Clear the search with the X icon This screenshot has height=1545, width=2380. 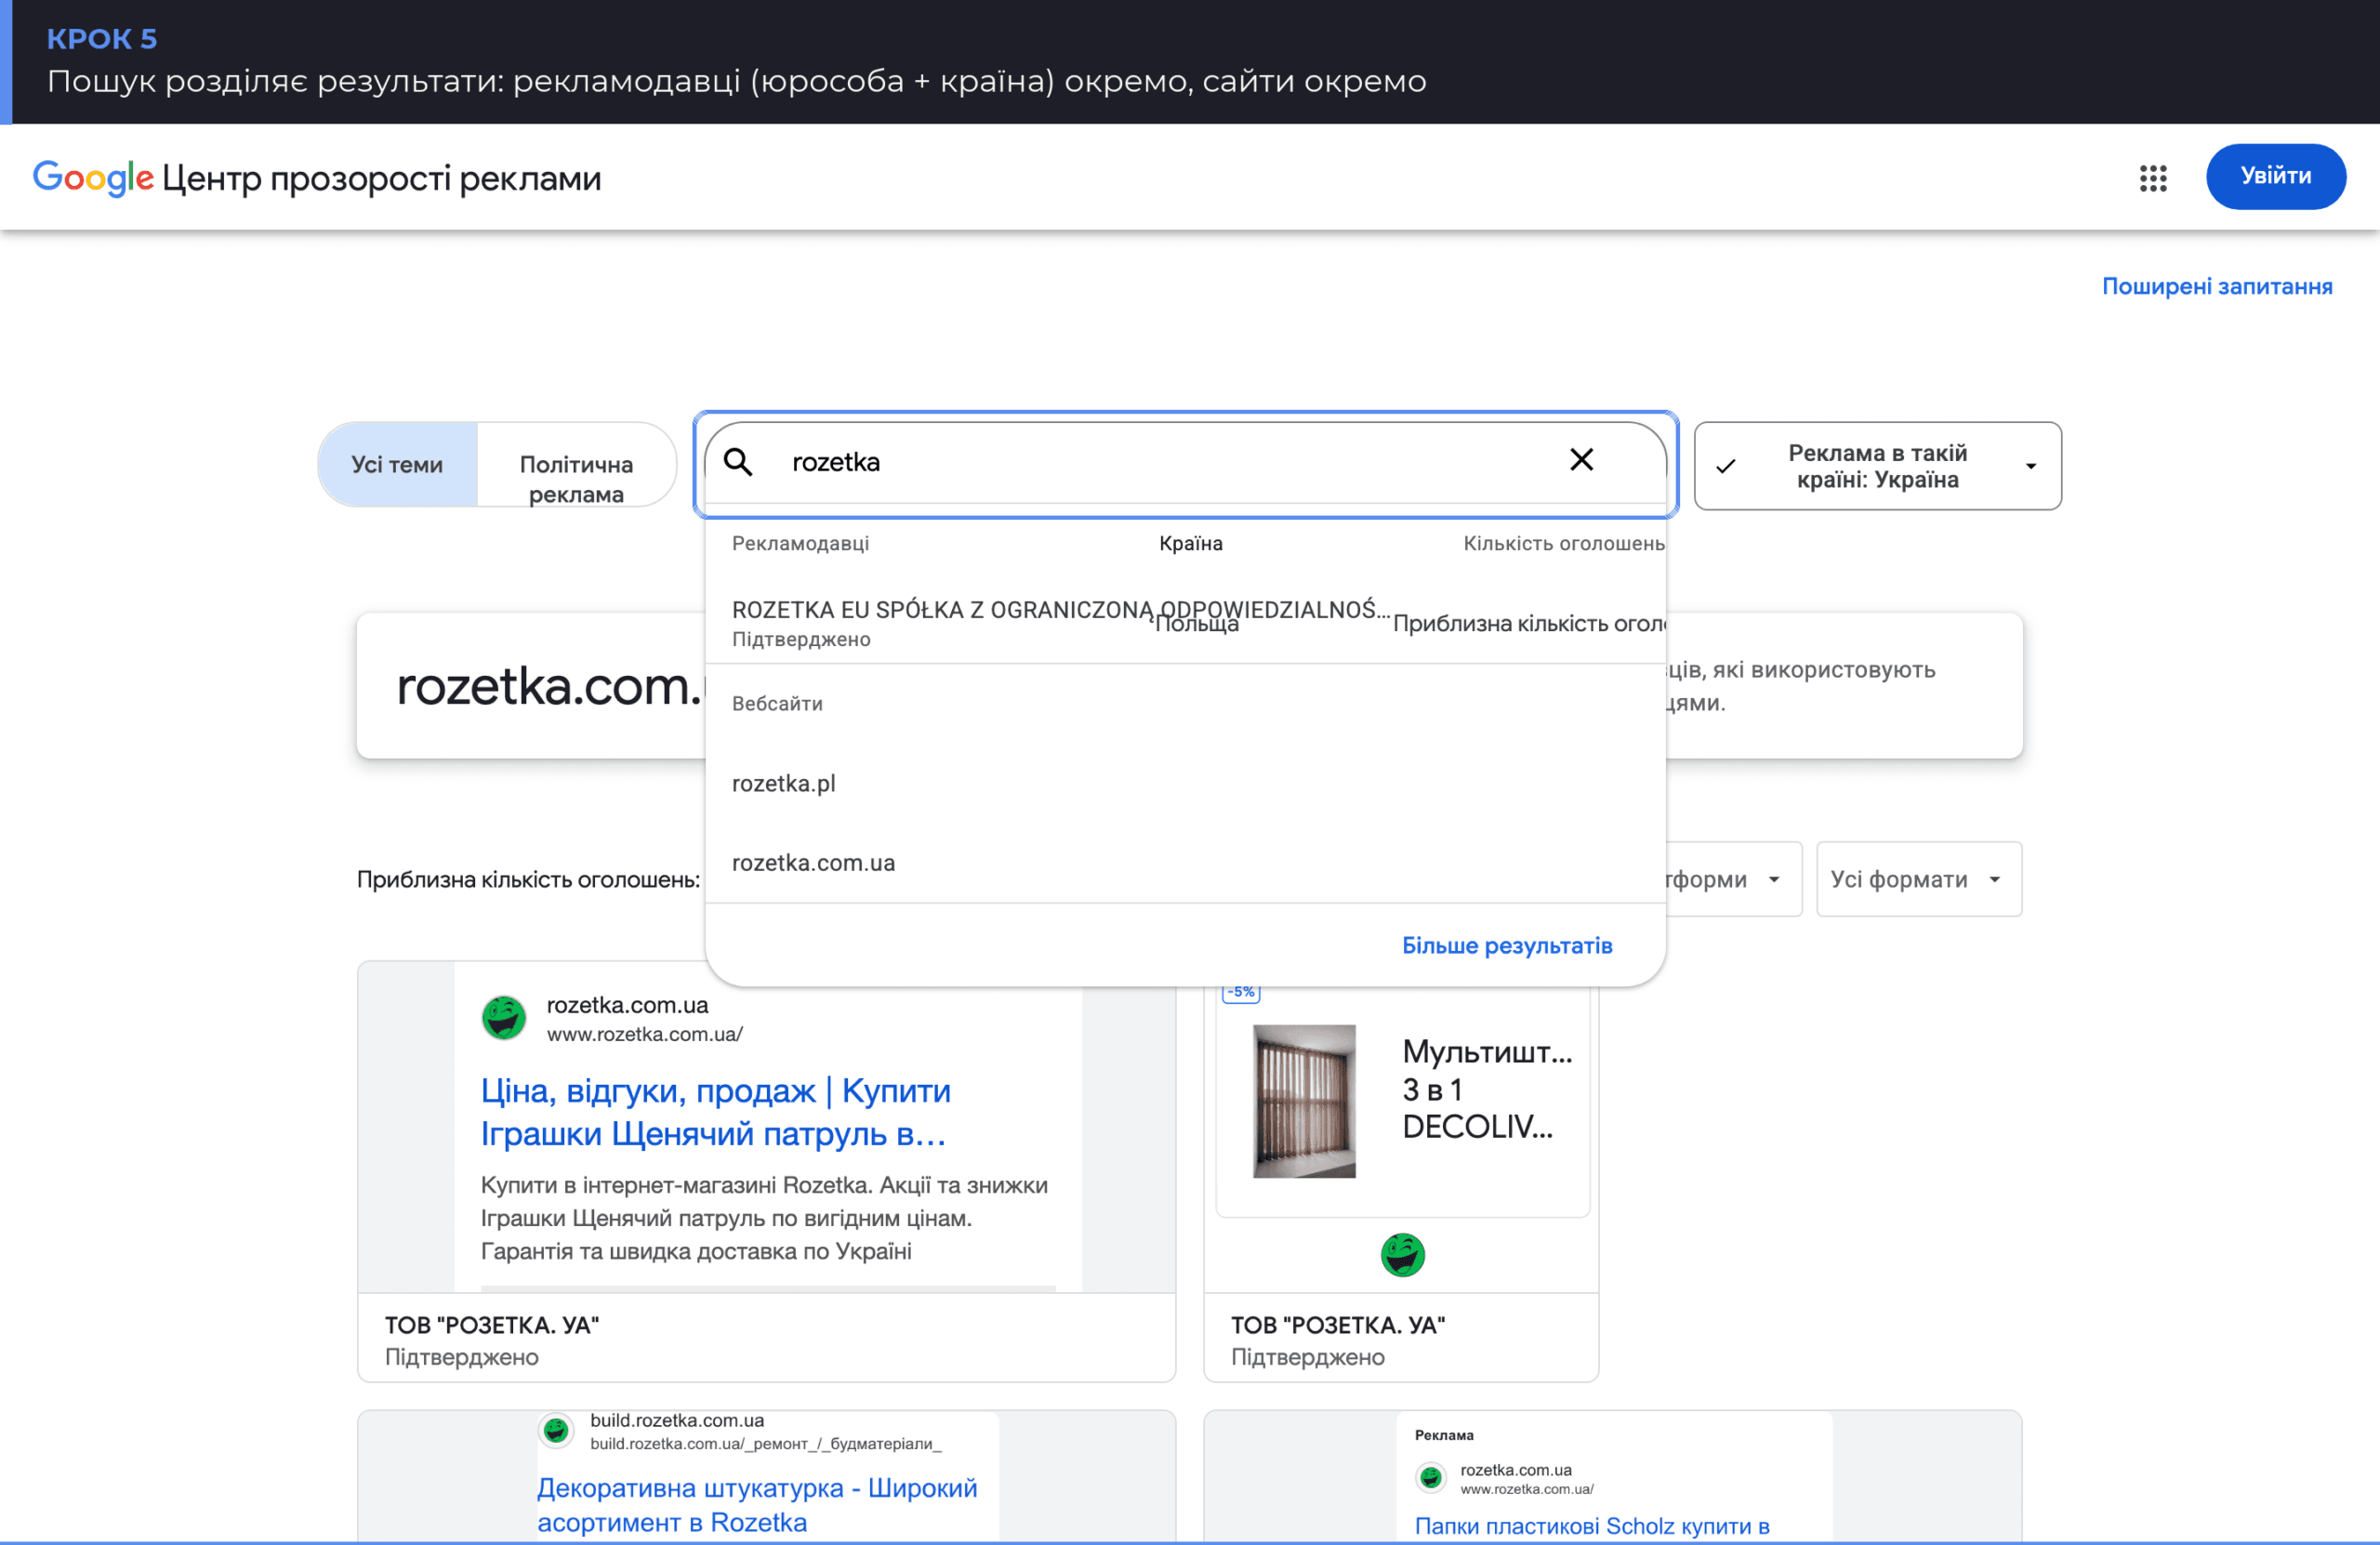tap(1581, 460)
